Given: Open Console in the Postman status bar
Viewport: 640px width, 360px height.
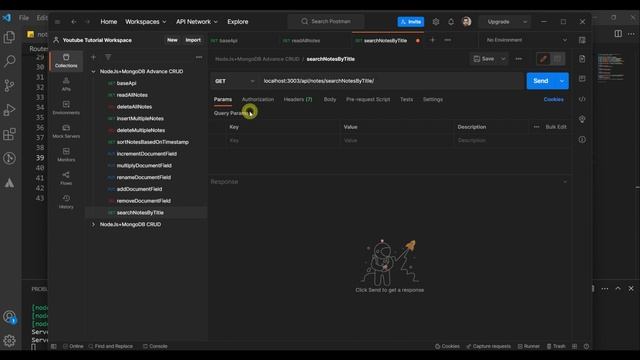Looking at the screenshot, I should pos(155,346).
